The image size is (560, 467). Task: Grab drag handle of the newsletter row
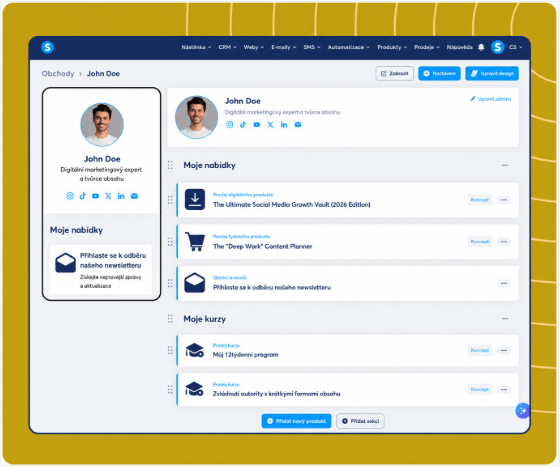click(170, 283)
